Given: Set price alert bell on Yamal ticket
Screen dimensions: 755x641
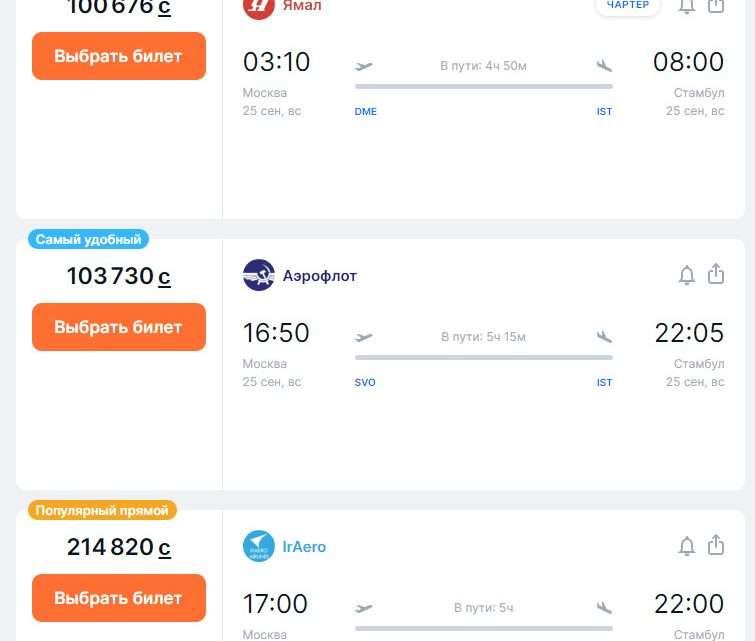Looking at the screenshot, I should pos(687,6).
